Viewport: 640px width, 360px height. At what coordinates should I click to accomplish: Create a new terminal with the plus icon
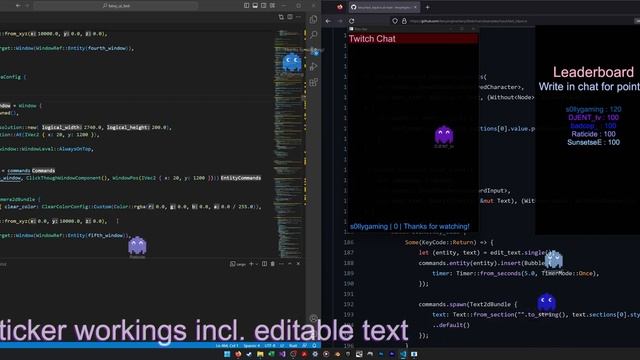(251, 264)
